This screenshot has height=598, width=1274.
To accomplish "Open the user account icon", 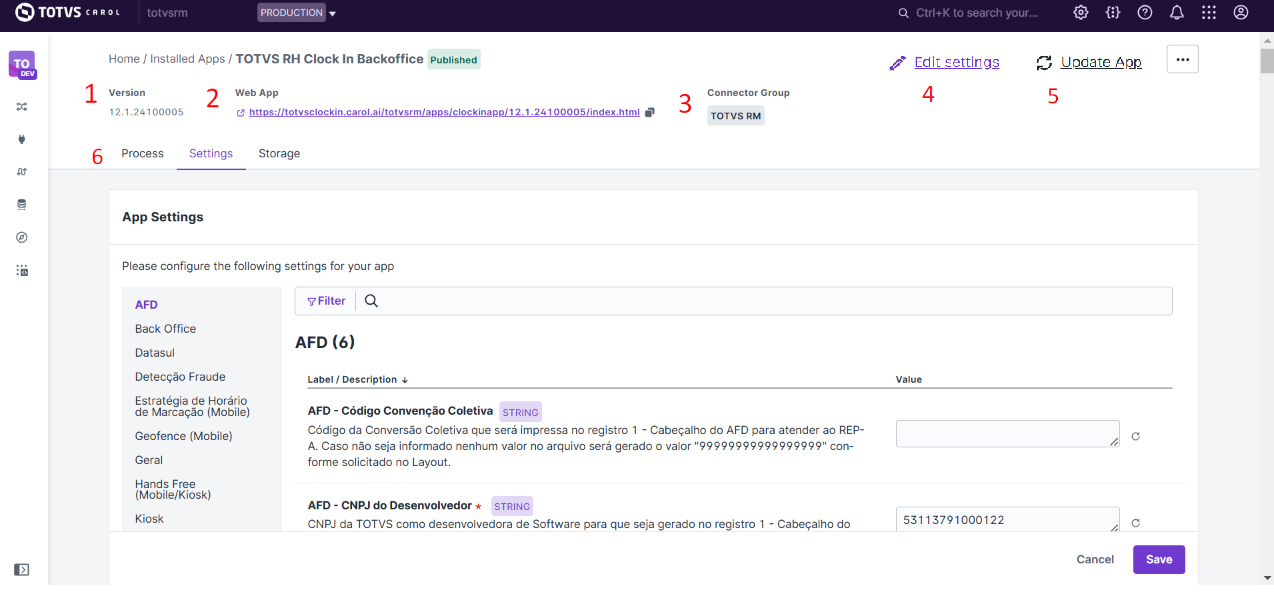I will point(1241,13).
